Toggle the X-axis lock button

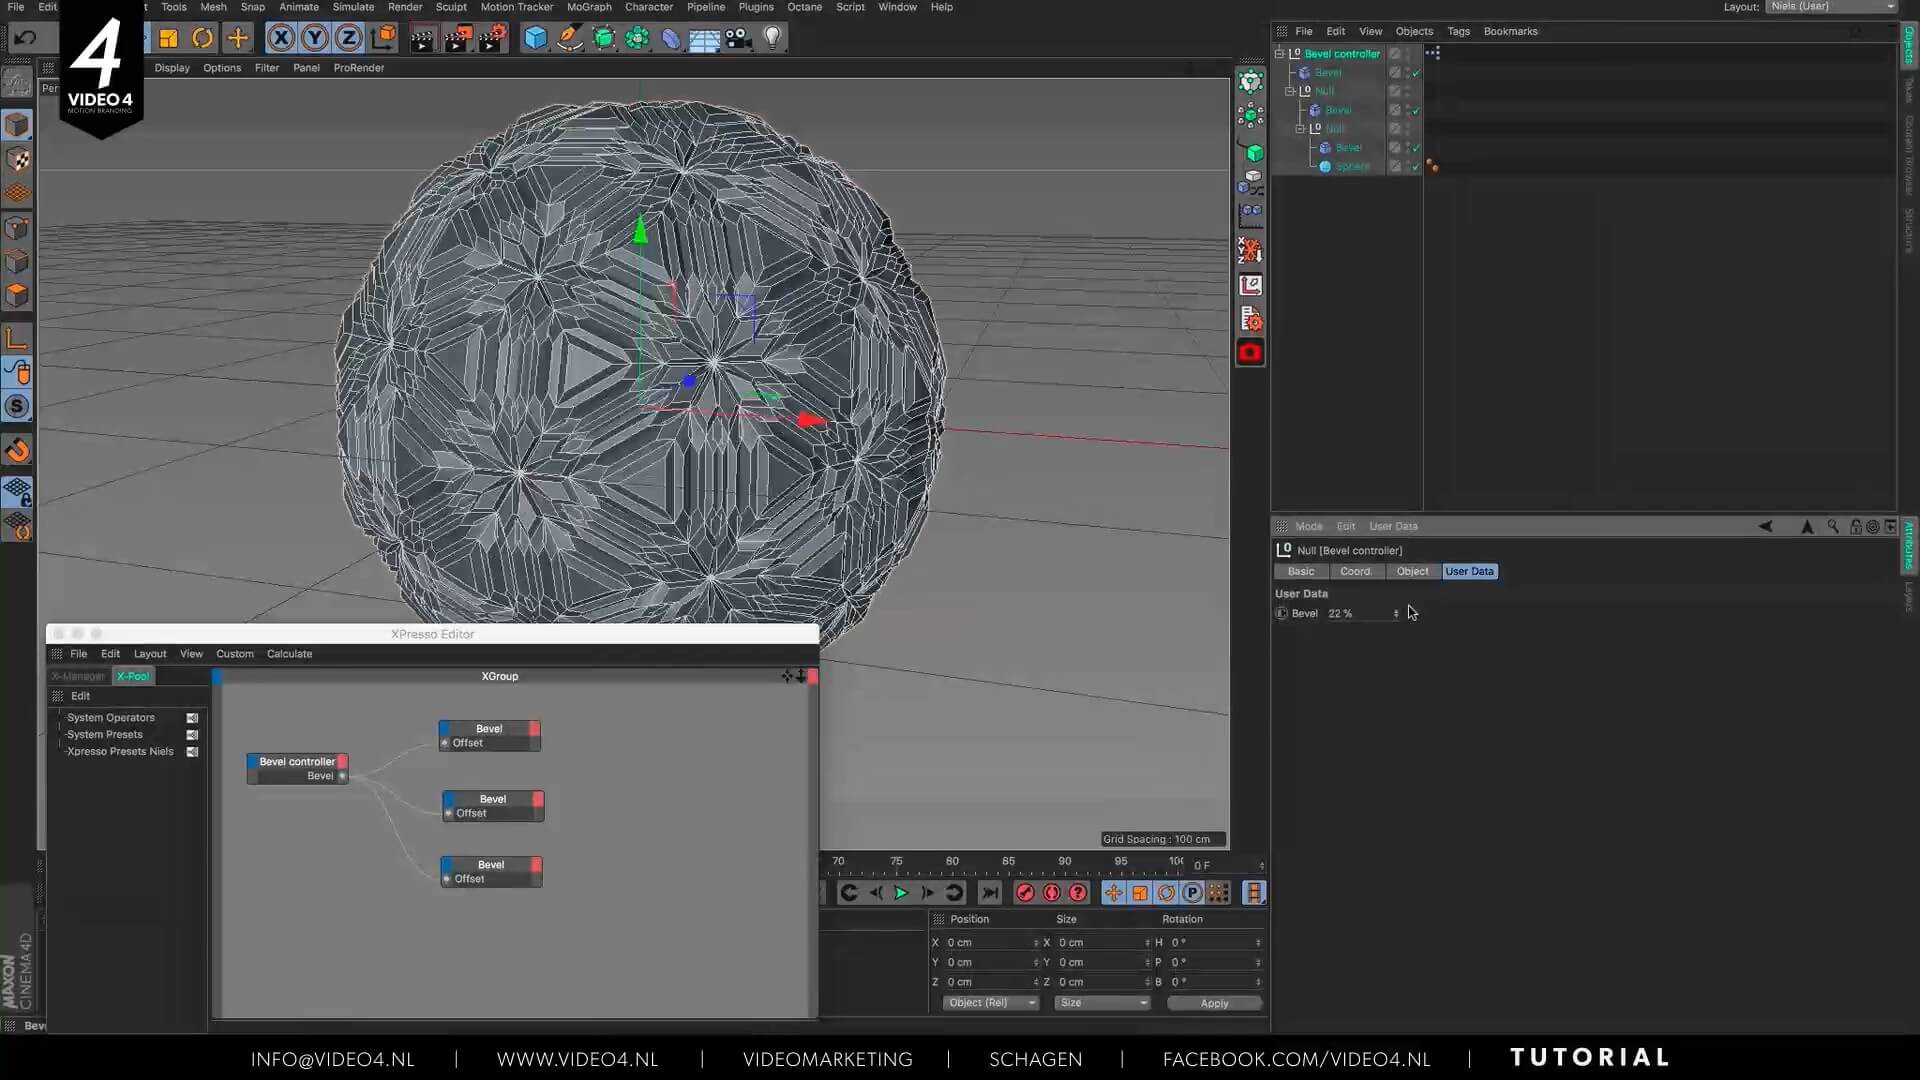click(281, 38)
